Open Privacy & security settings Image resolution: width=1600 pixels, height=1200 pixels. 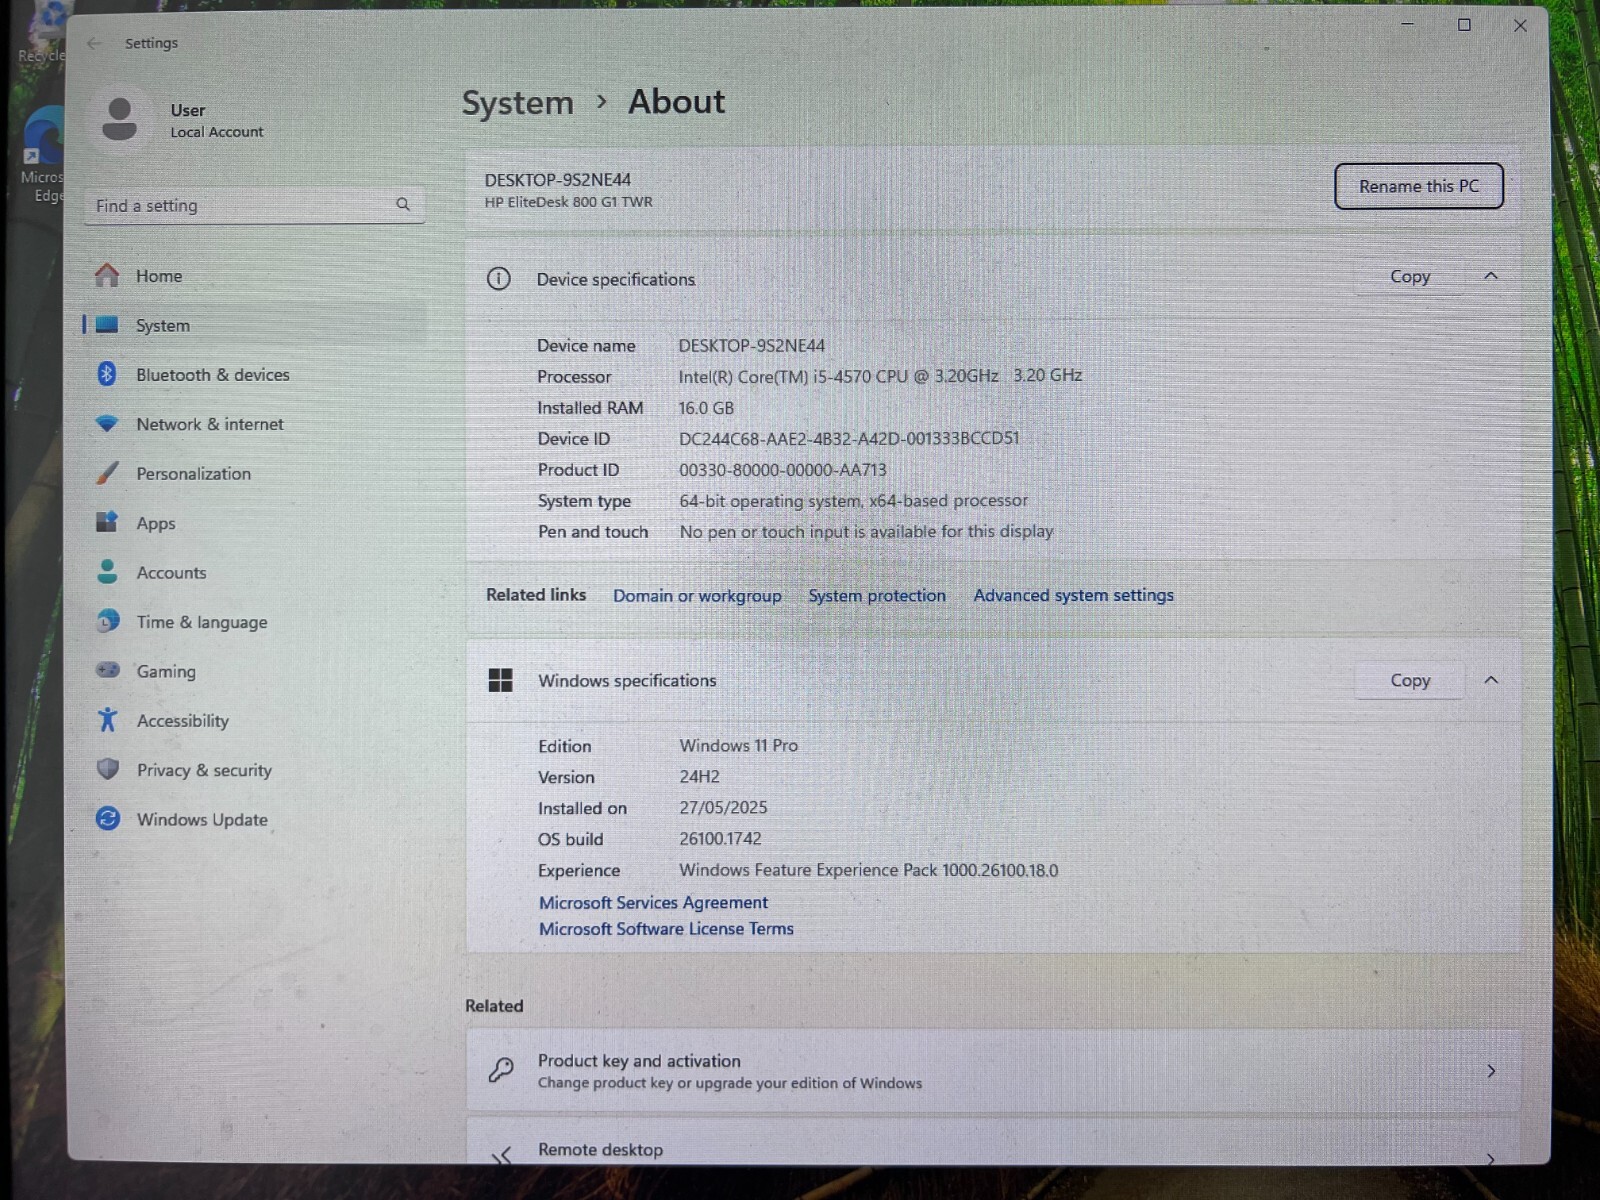click(255, 769)
